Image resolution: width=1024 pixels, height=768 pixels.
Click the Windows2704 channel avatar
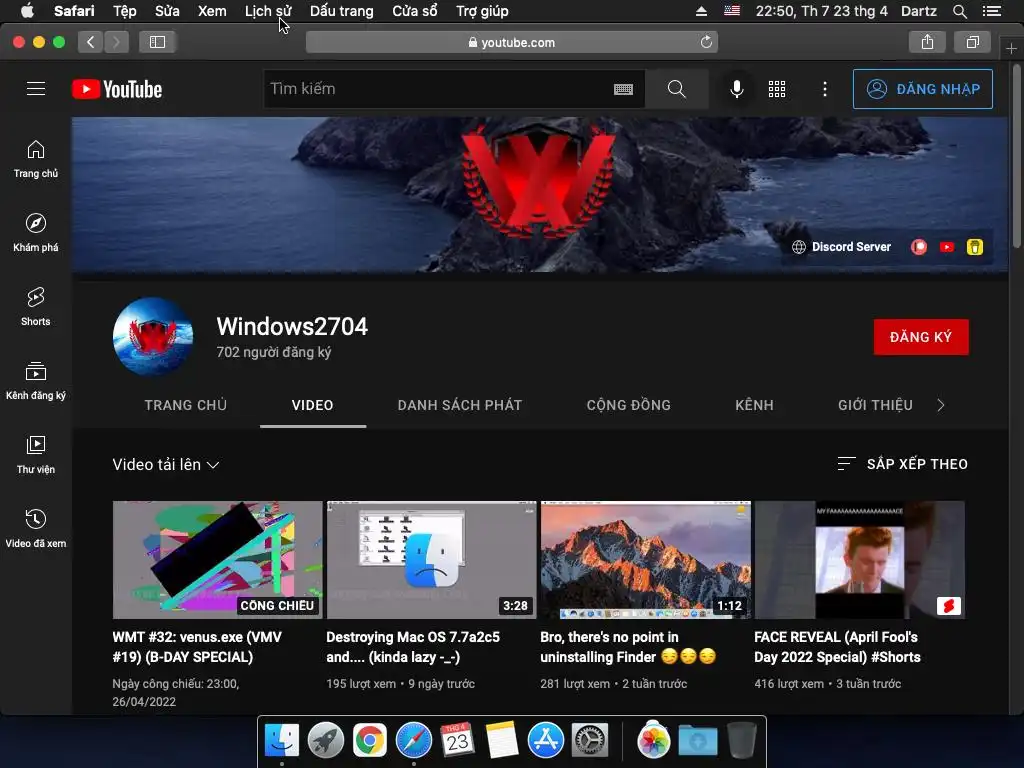(153, 337)
